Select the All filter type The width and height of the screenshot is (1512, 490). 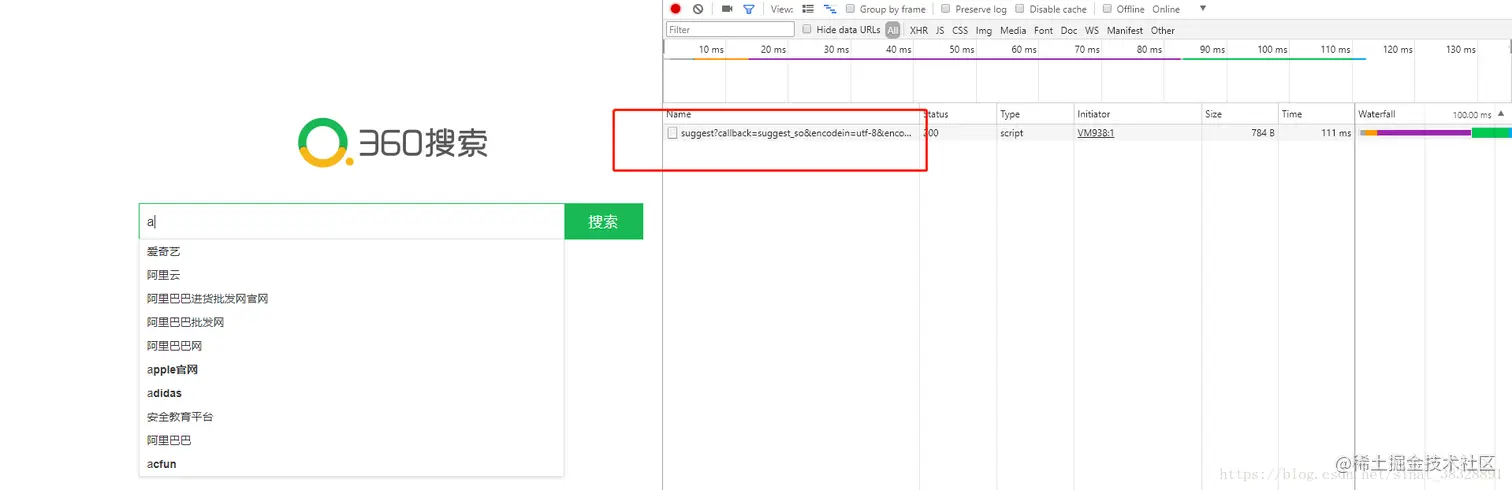click(893, 30)
